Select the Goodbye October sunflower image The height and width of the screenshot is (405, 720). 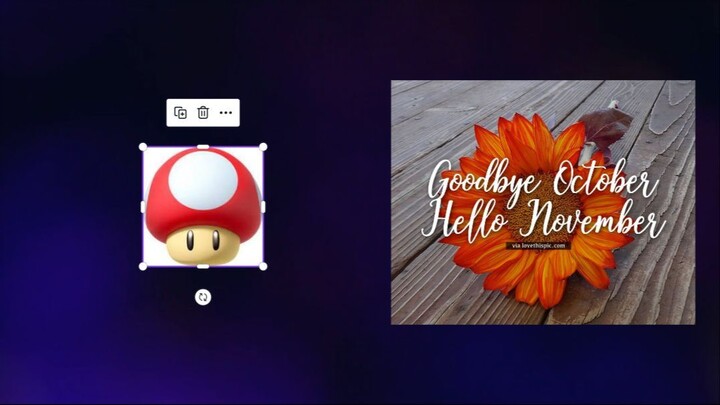(x=543, y=202)
